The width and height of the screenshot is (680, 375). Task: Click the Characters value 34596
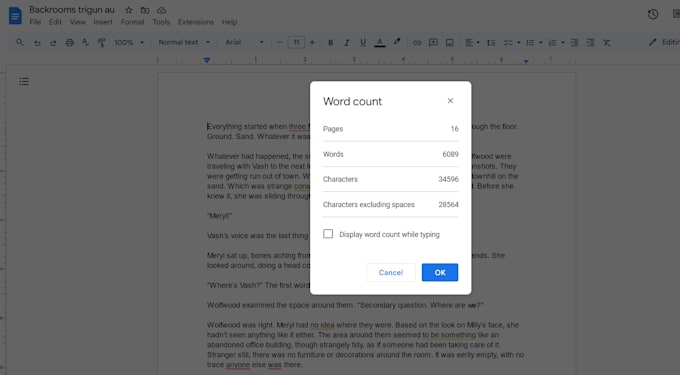click(x=448, y=179)
